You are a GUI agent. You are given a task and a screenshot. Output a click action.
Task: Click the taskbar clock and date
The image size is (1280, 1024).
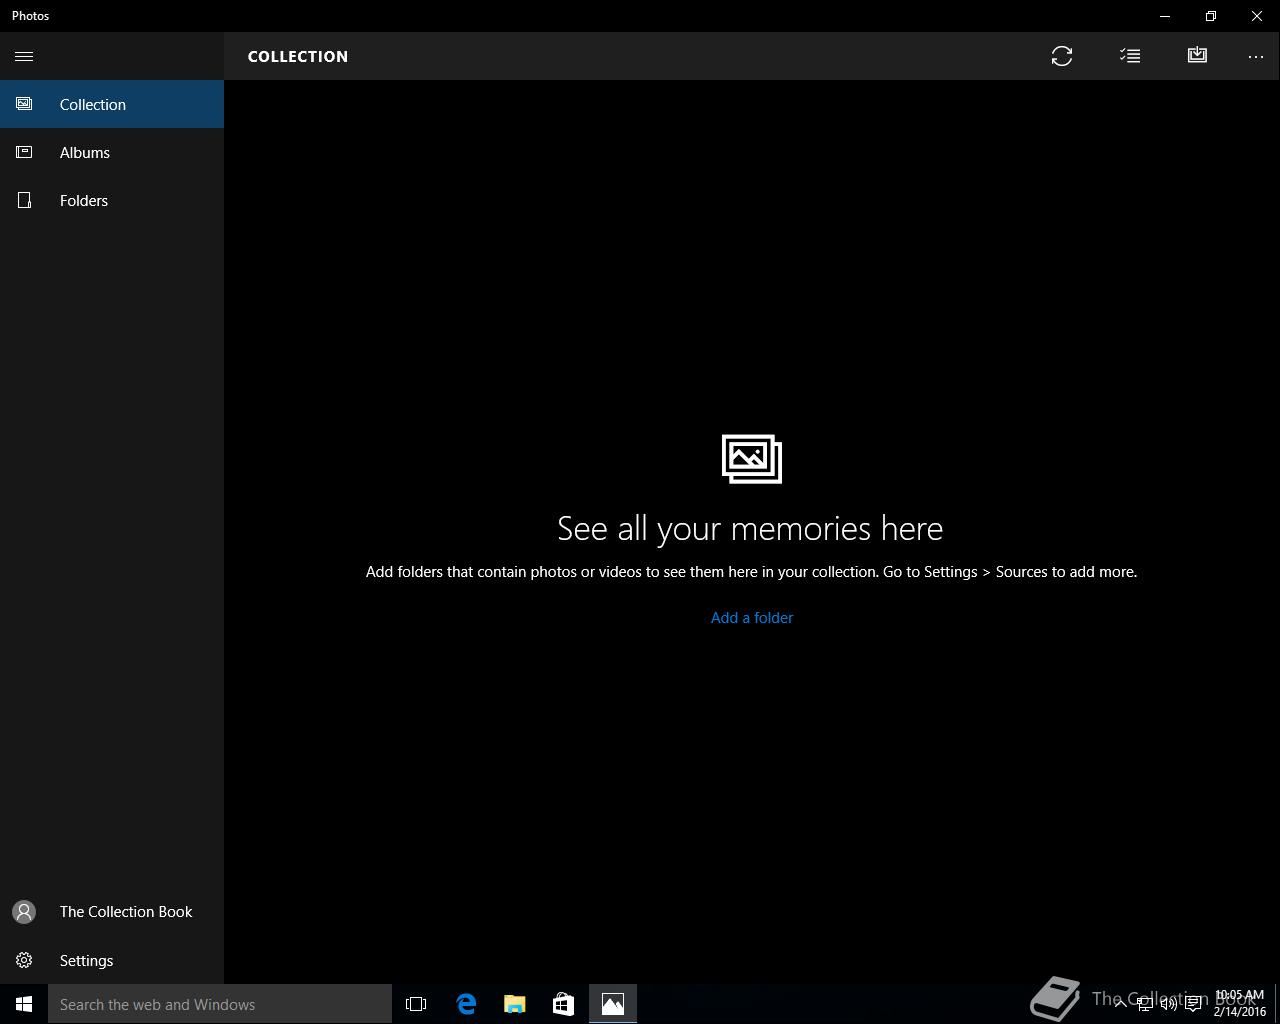point(1240,1004)
